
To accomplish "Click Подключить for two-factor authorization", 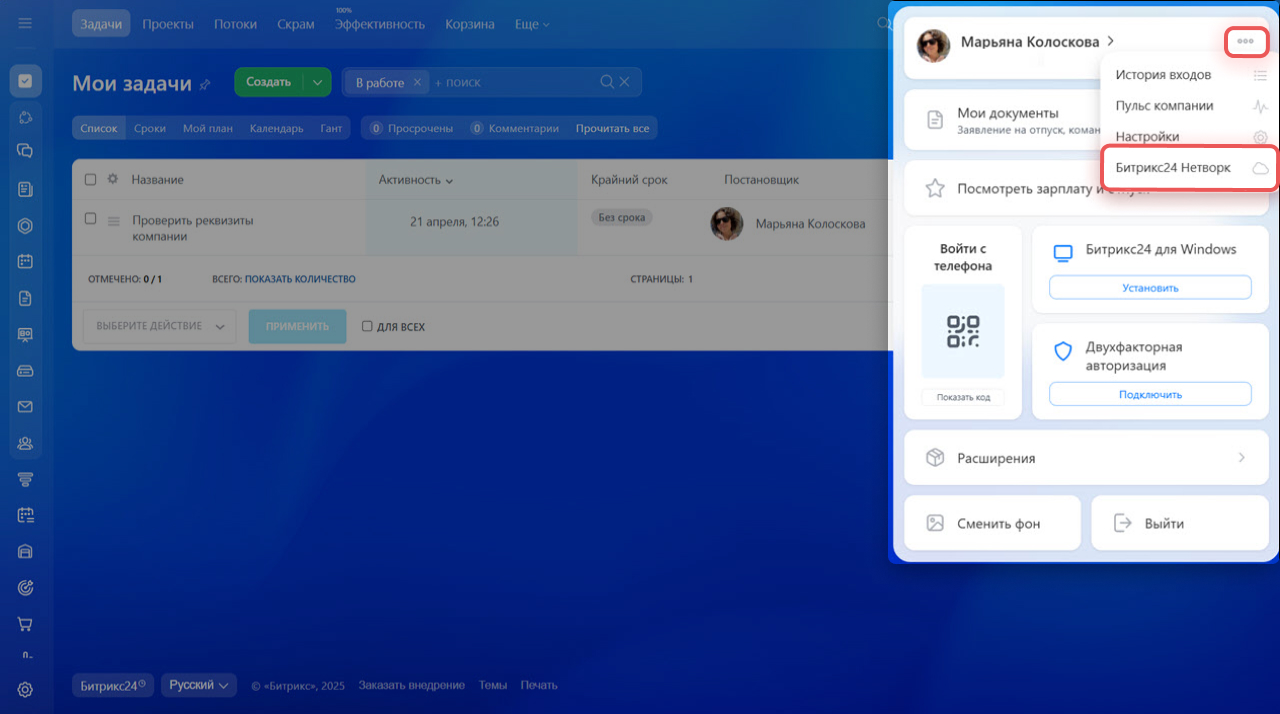I will pyautogui.click(x=1150, y=394).
